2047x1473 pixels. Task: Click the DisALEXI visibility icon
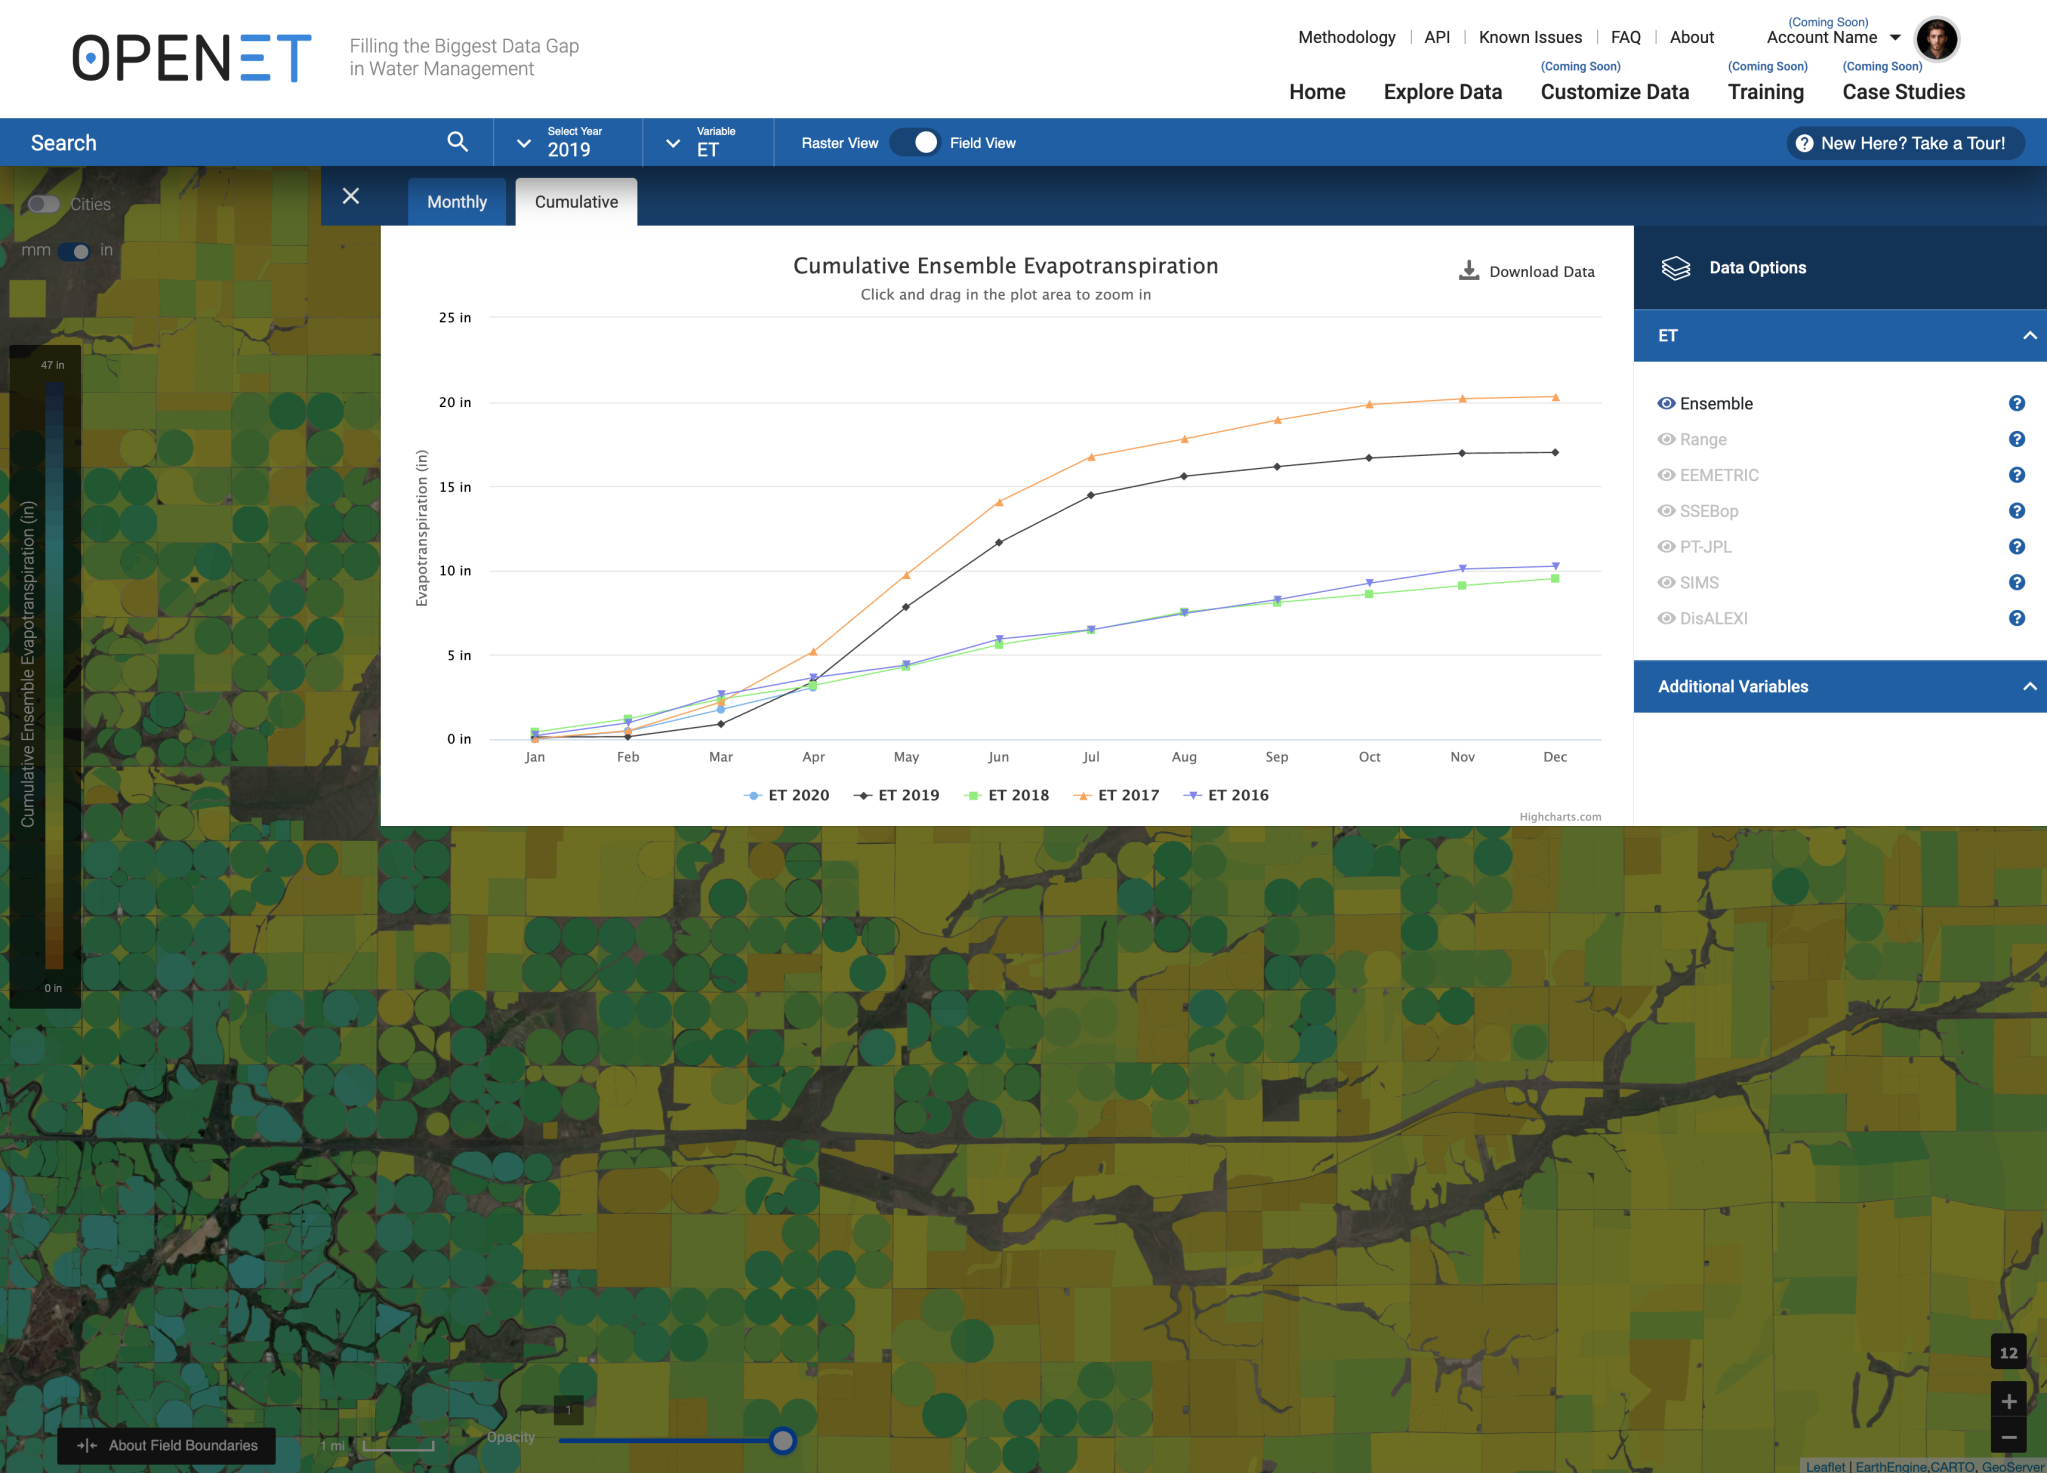tap(1666, 618)
